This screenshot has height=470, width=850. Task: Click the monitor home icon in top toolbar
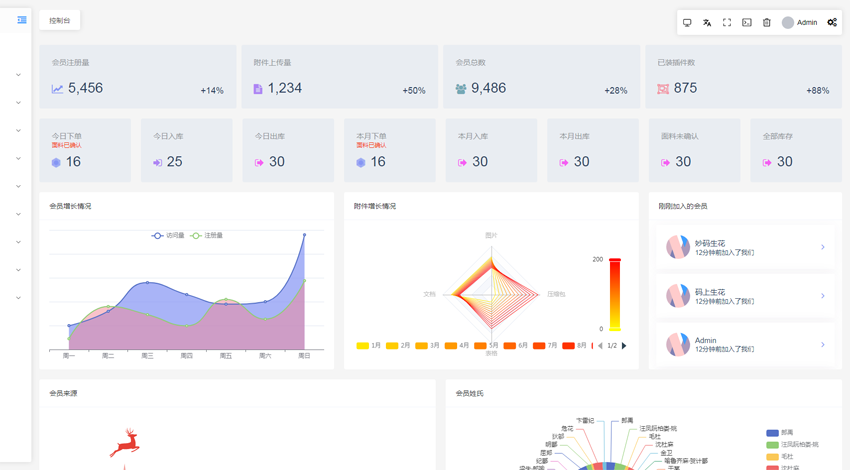(687, 23)
